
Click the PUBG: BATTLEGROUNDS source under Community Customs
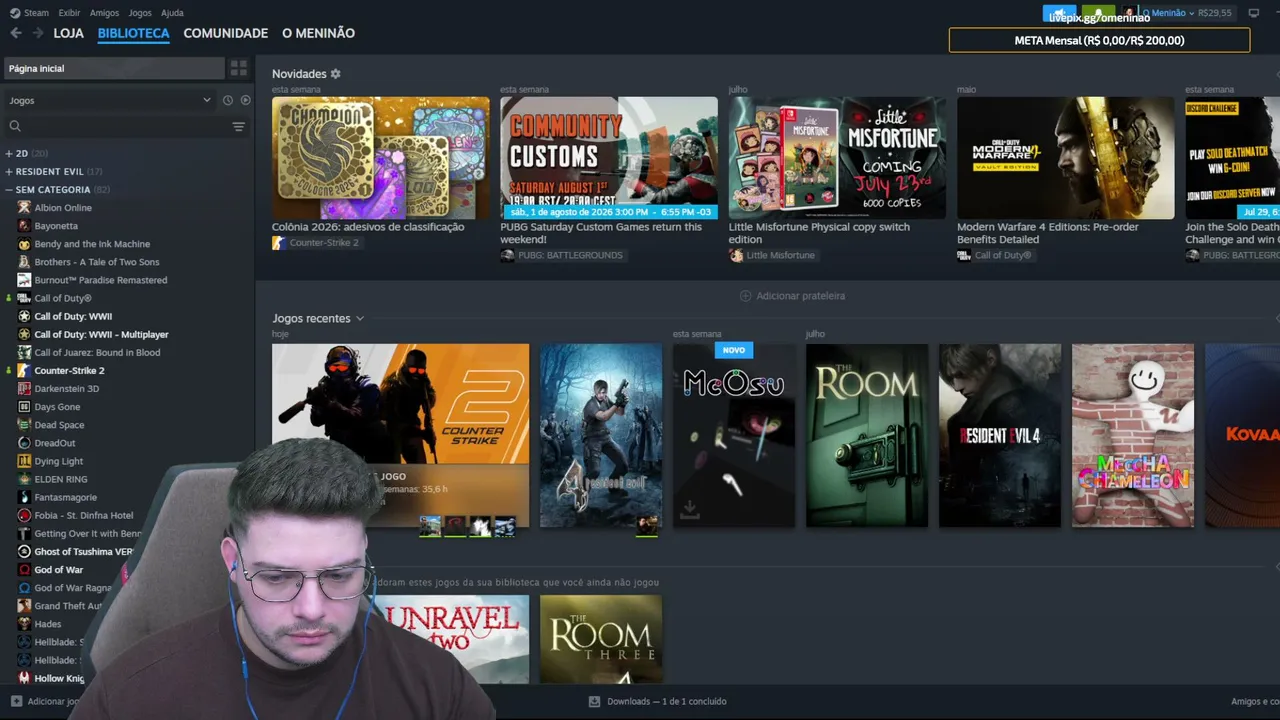pyautogui.click(x=562, y=256)
